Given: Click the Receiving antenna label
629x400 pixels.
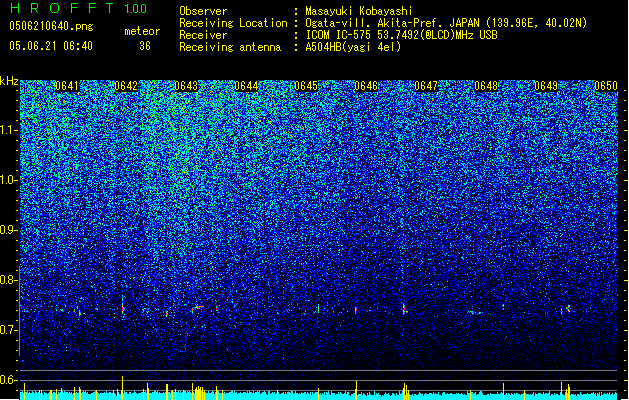Looking at the screenshot, I should click(230, 47).
